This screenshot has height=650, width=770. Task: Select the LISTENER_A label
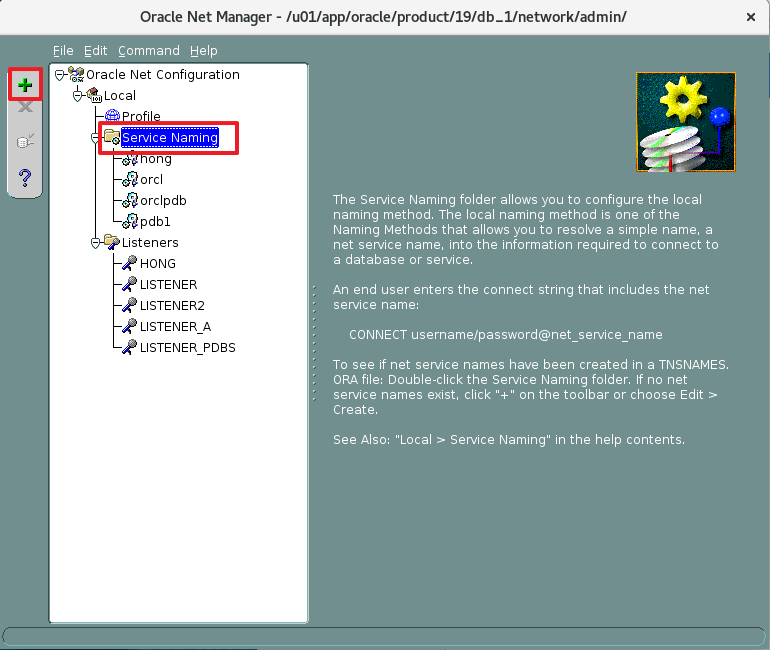point(175,327)
